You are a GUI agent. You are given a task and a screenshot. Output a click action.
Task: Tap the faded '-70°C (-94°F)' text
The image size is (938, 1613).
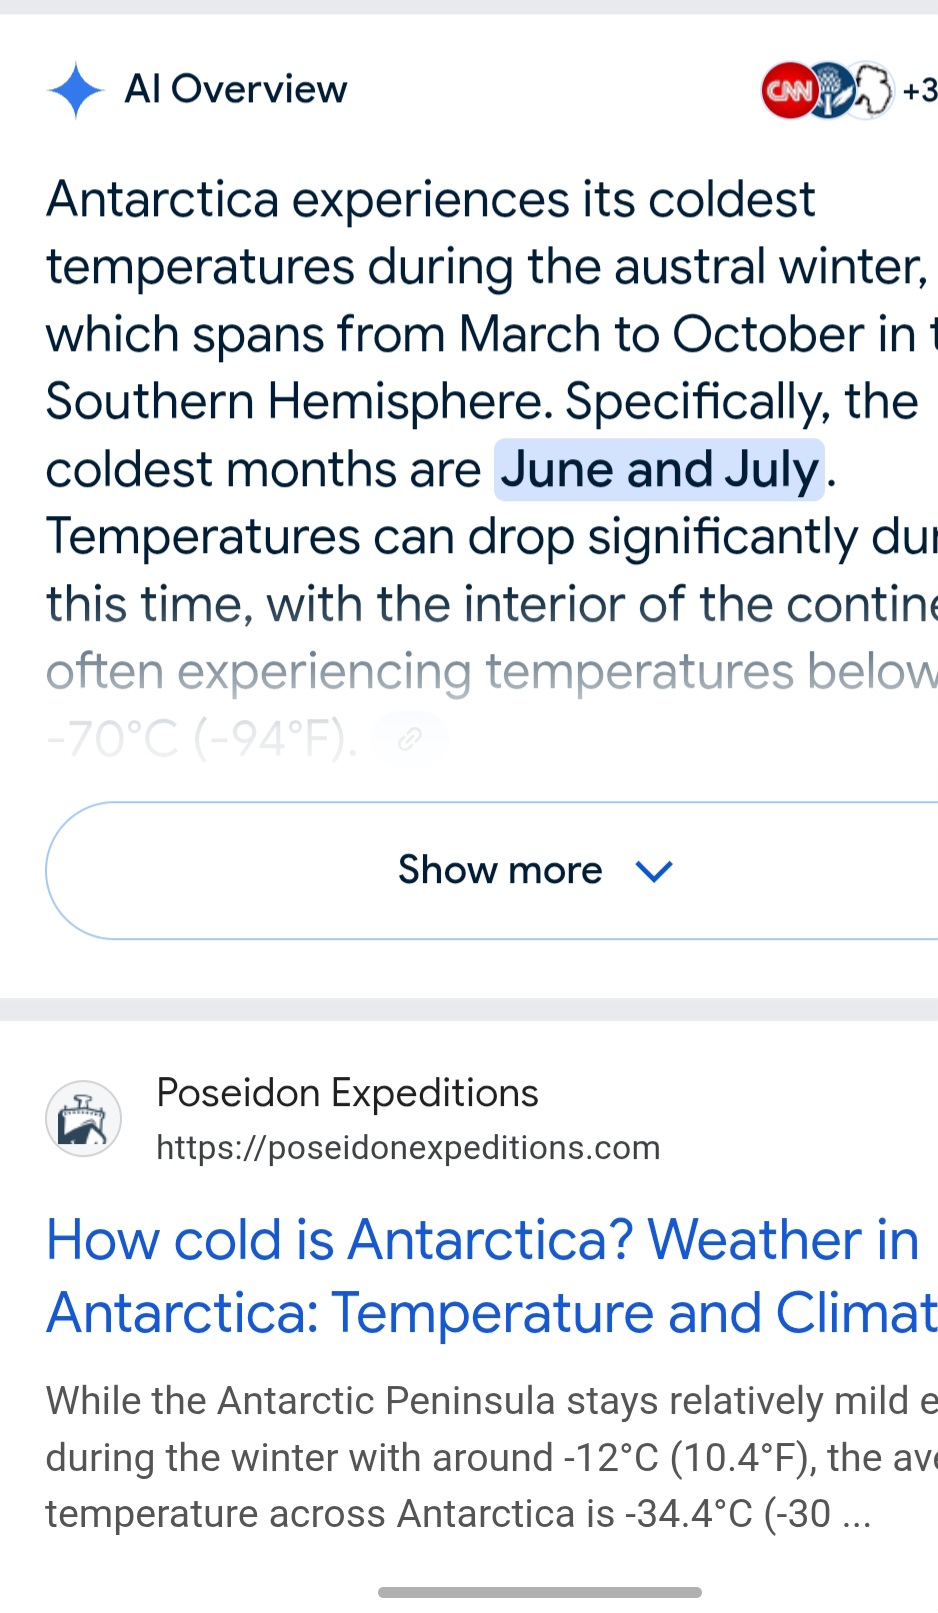click(x=202, y=739)
